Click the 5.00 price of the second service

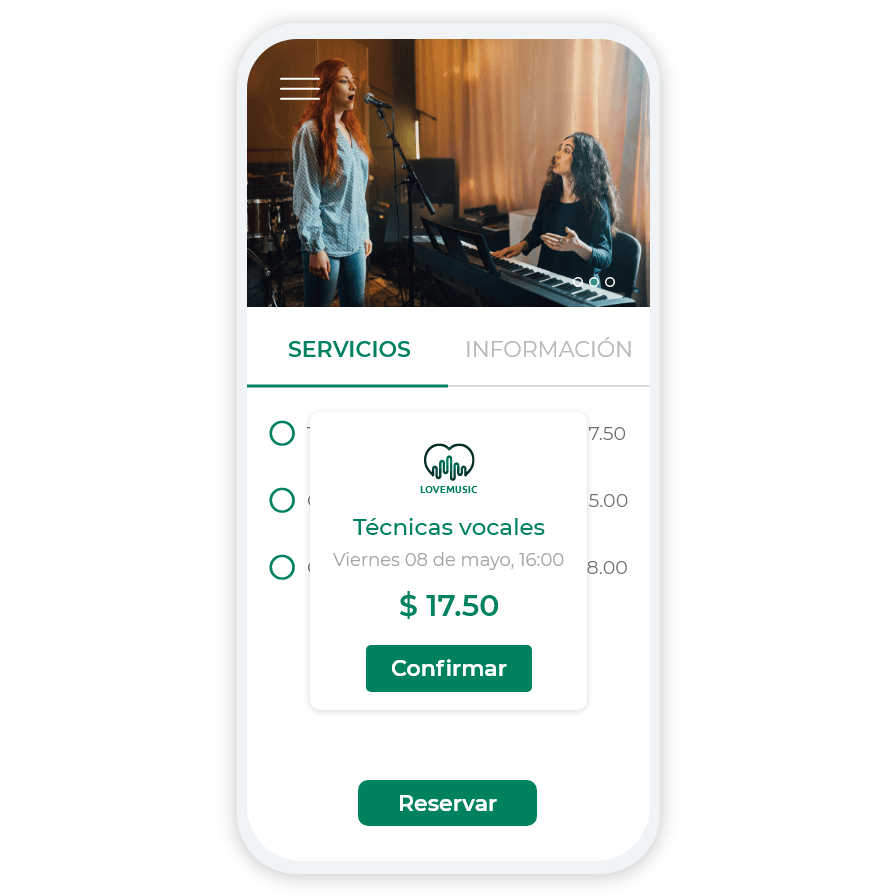[608, 501]
